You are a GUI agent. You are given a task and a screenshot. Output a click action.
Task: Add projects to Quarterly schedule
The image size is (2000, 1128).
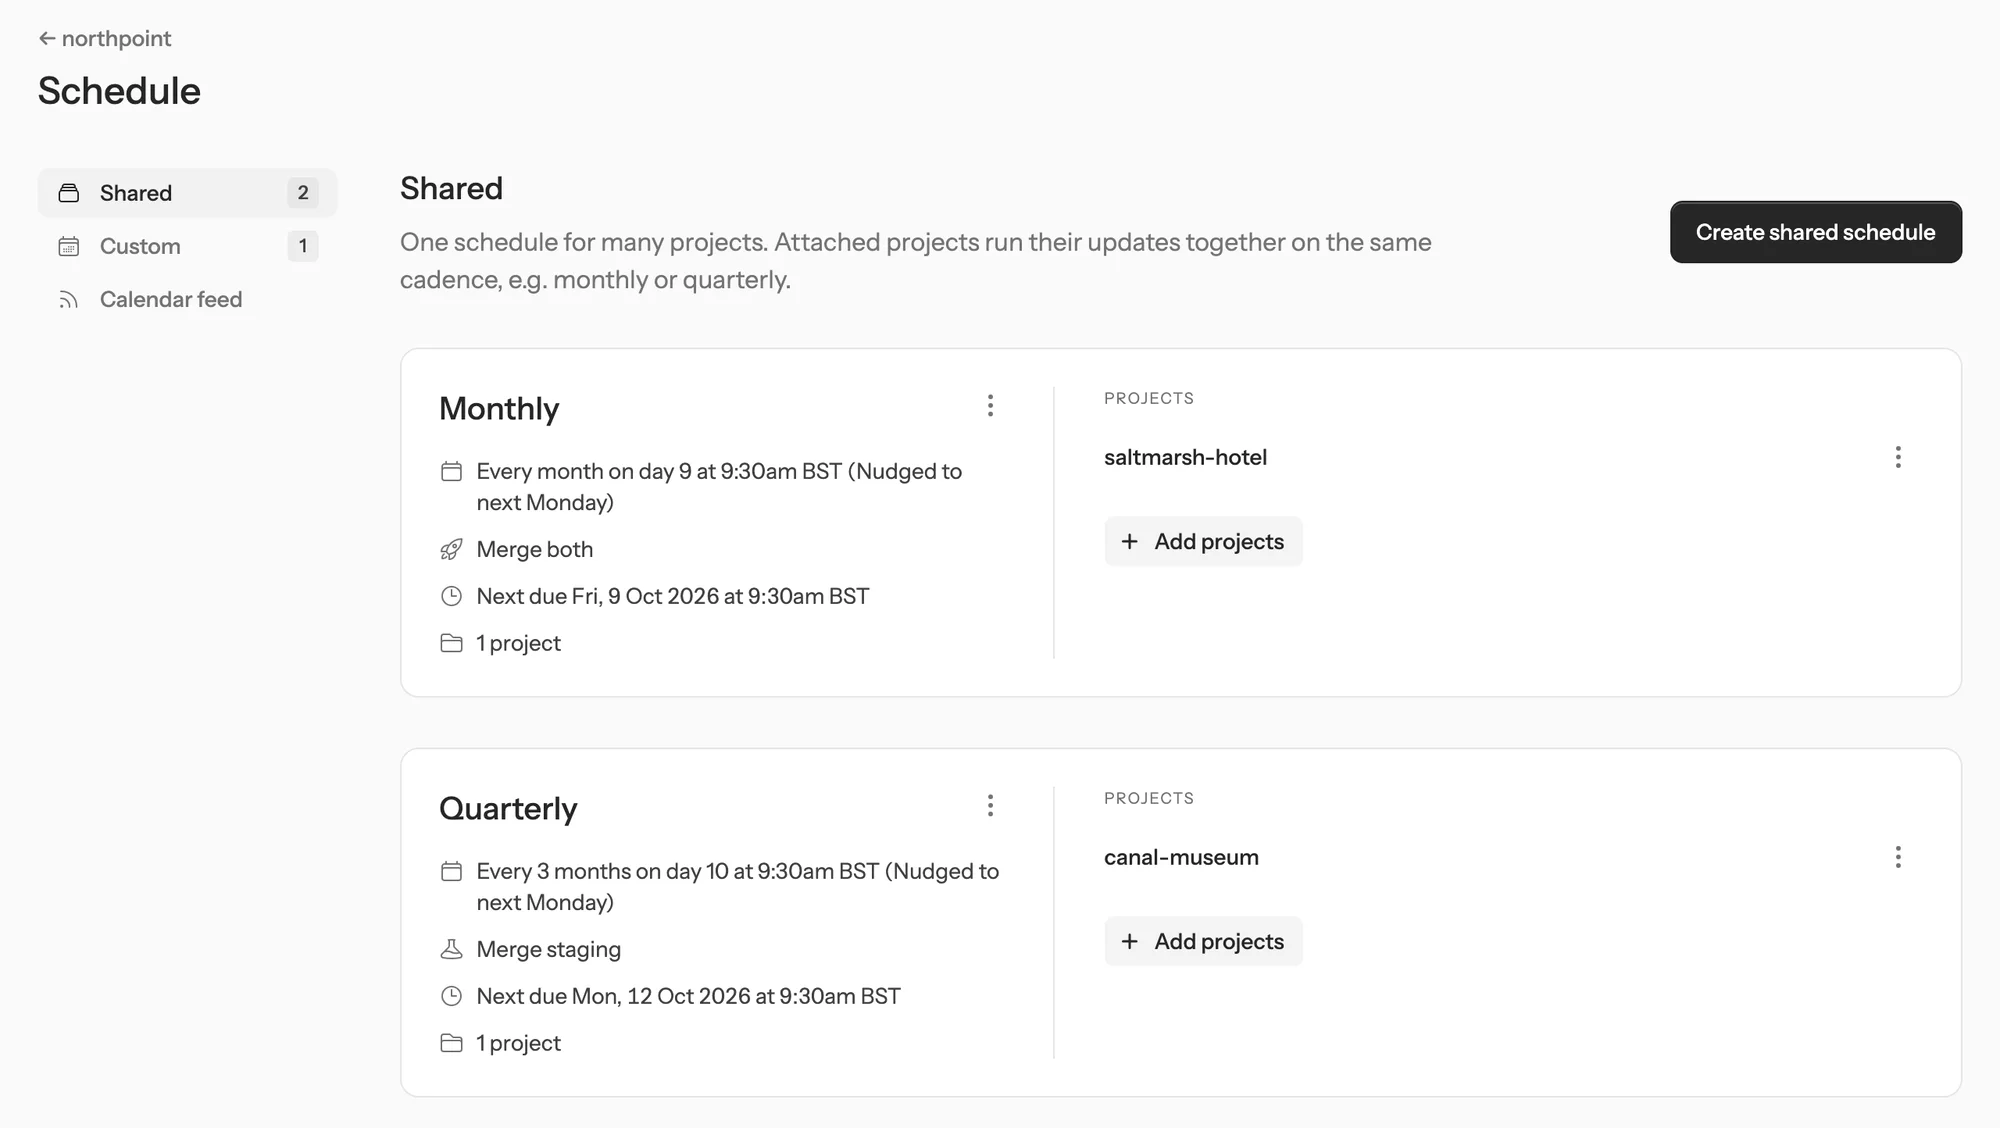point(1203,941)
